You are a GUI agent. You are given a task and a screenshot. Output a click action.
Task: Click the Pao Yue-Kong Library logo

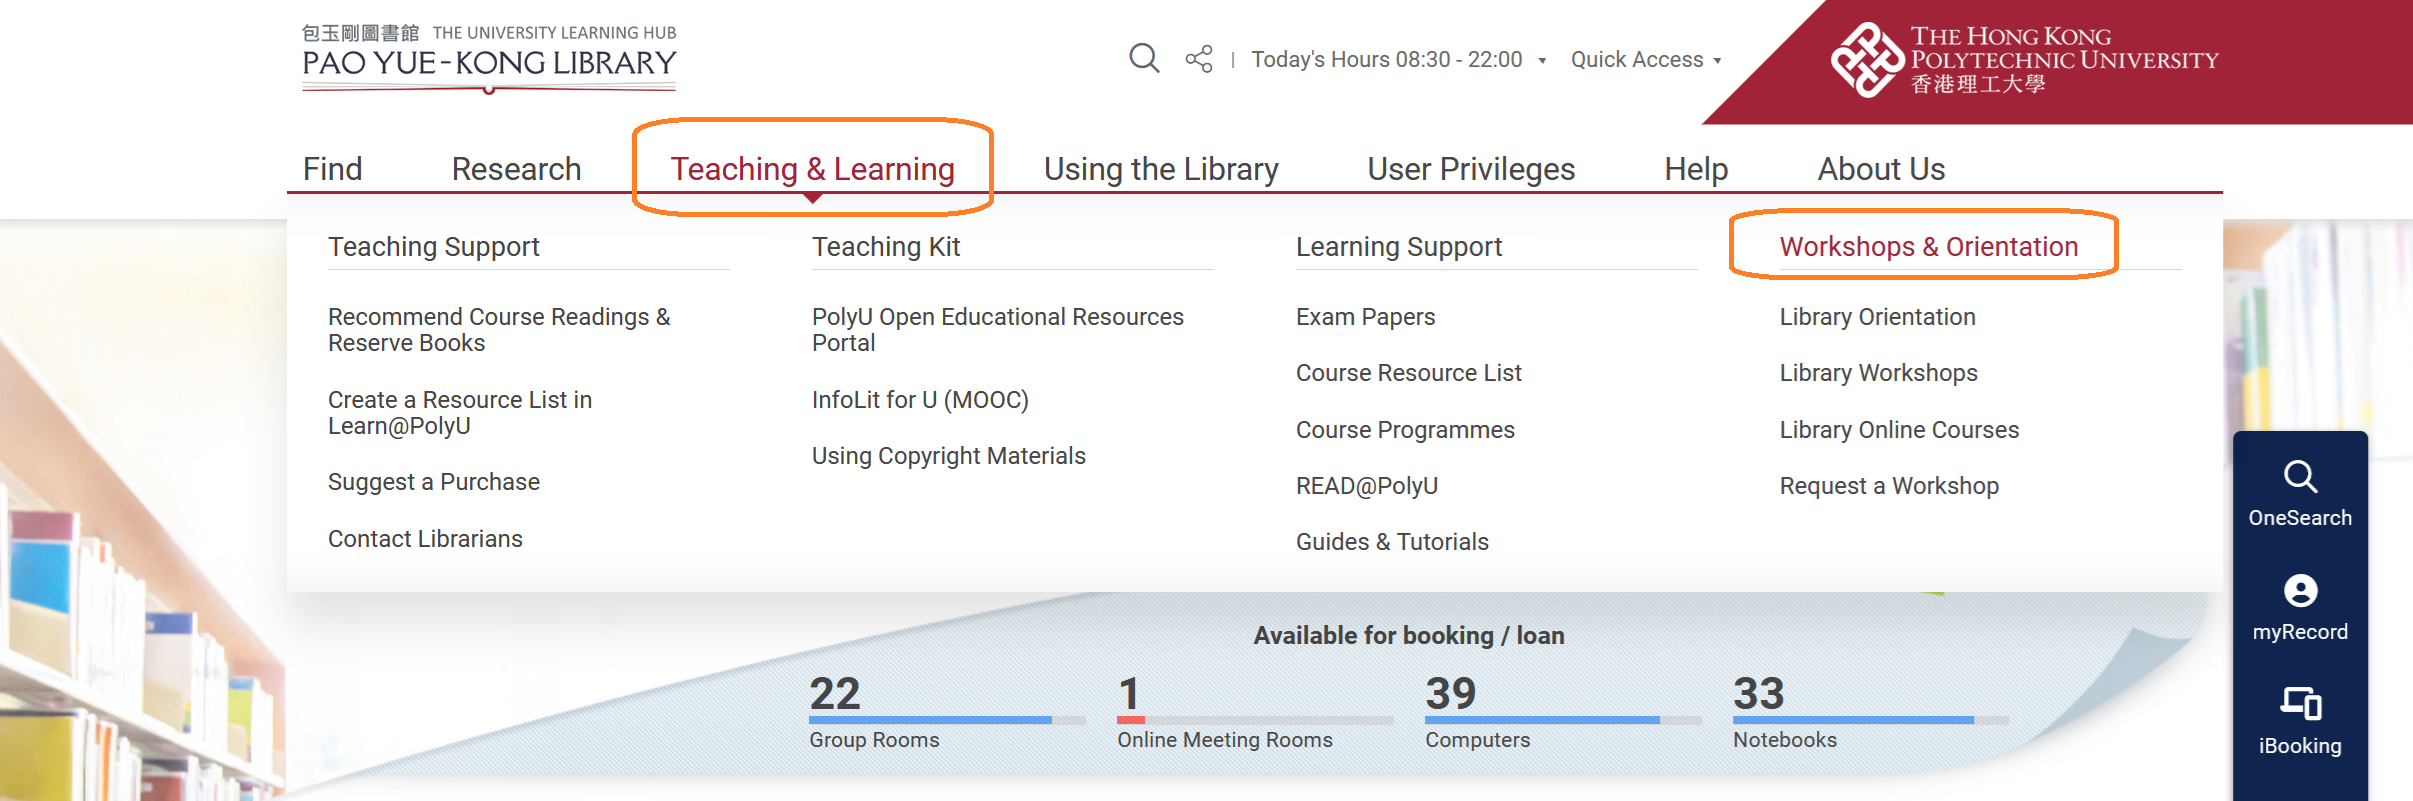click(x=489, y=58)
